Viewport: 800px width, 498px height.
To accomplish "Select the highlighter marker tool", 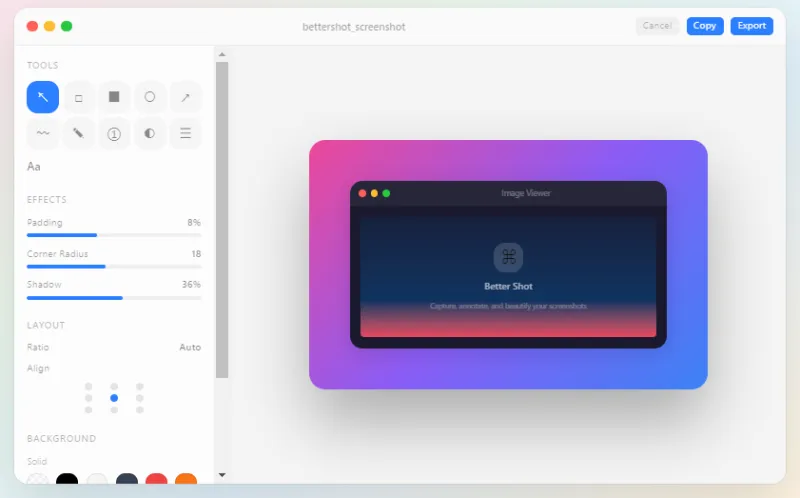I will 79,133.
